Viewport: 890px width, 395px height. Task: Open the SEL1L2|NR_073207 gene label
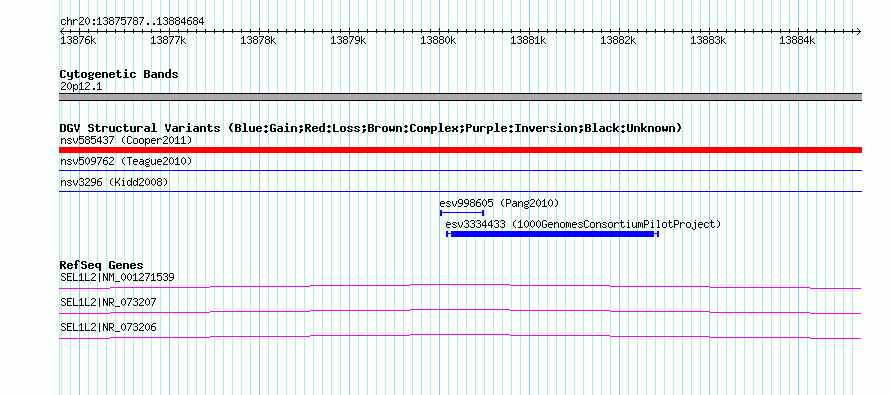click(108, 302)
